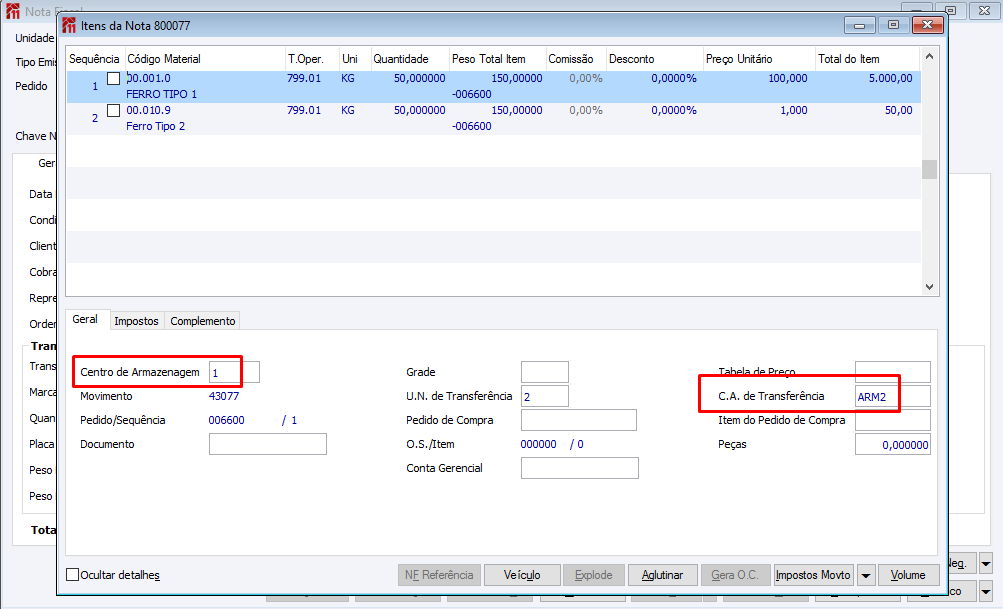
Task: Click the Desconto column header
Action: click(x=654, y=59)
